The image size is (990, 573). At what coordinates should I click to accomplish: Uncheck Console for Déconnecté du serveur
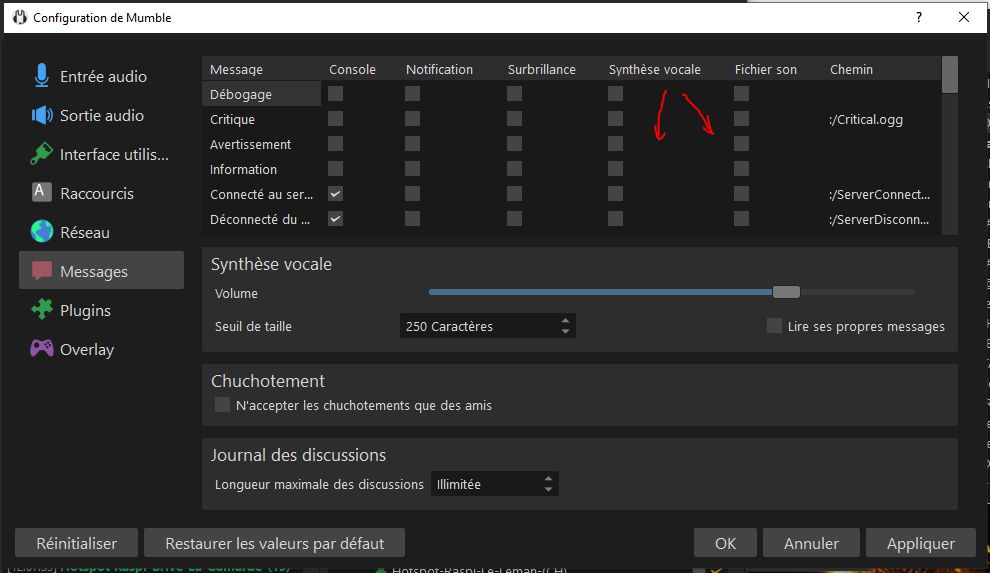[335, 219]
